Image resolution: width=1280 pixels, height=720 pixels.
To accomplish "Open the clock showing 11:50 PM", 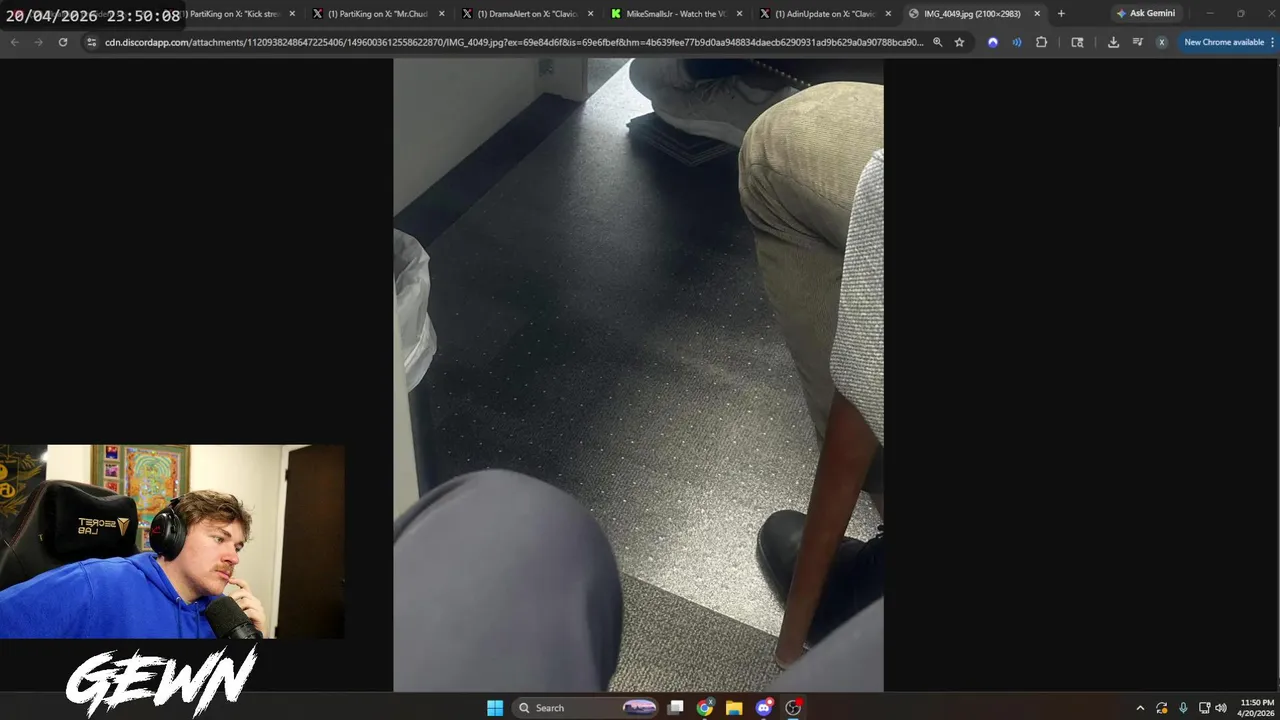I will click(x=1256, y=708).
